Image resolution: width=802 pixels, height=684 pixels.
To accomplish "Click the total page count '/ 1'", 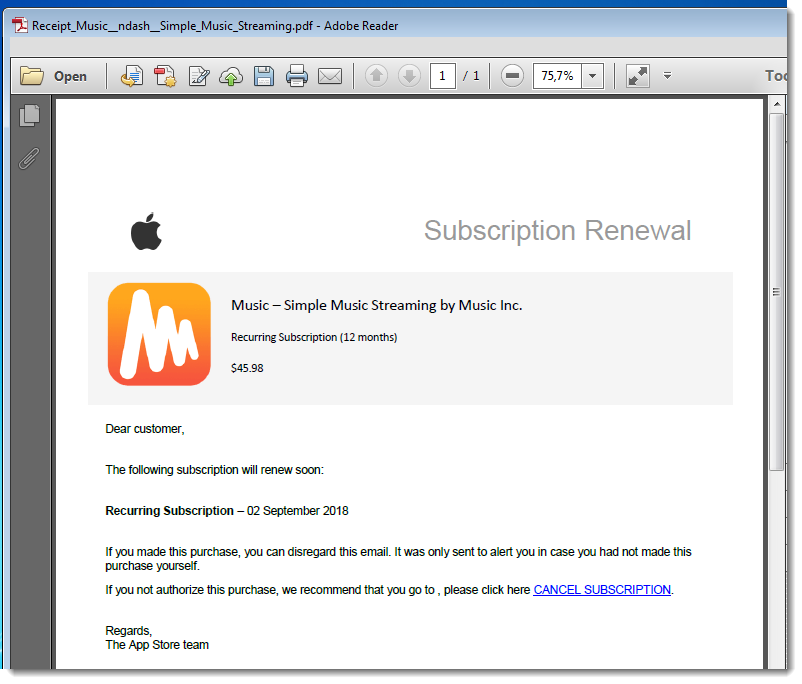I will [471, 76].
